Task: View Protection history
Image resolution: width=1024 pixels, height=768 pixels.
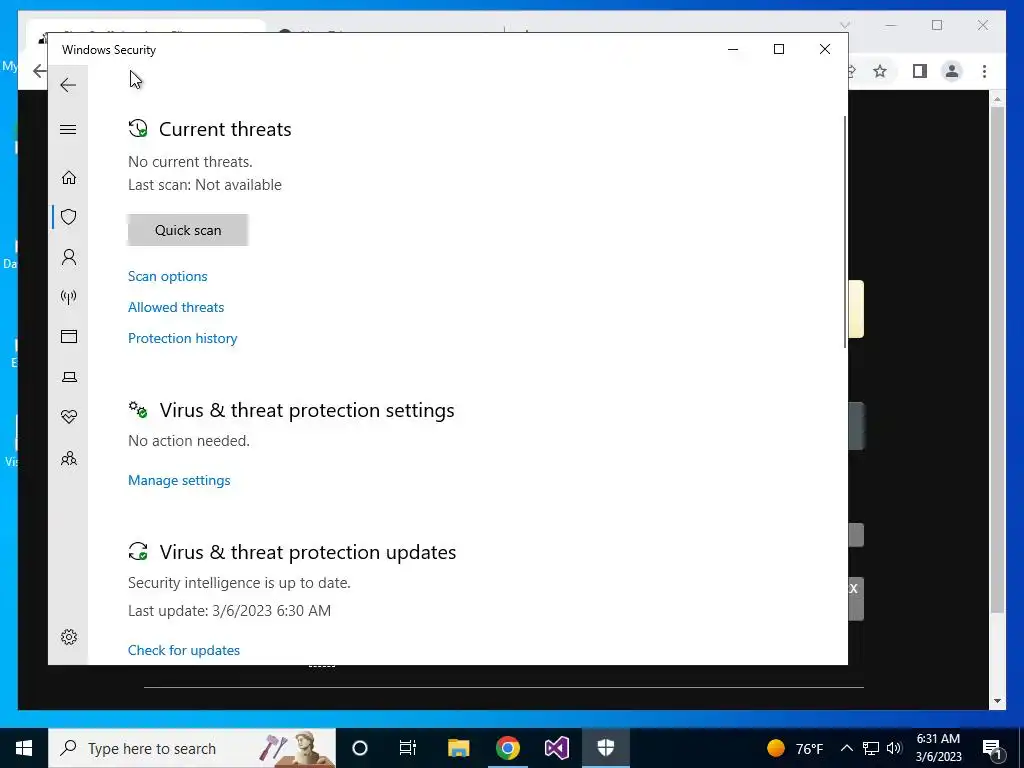Action: [x=182, y=338]
